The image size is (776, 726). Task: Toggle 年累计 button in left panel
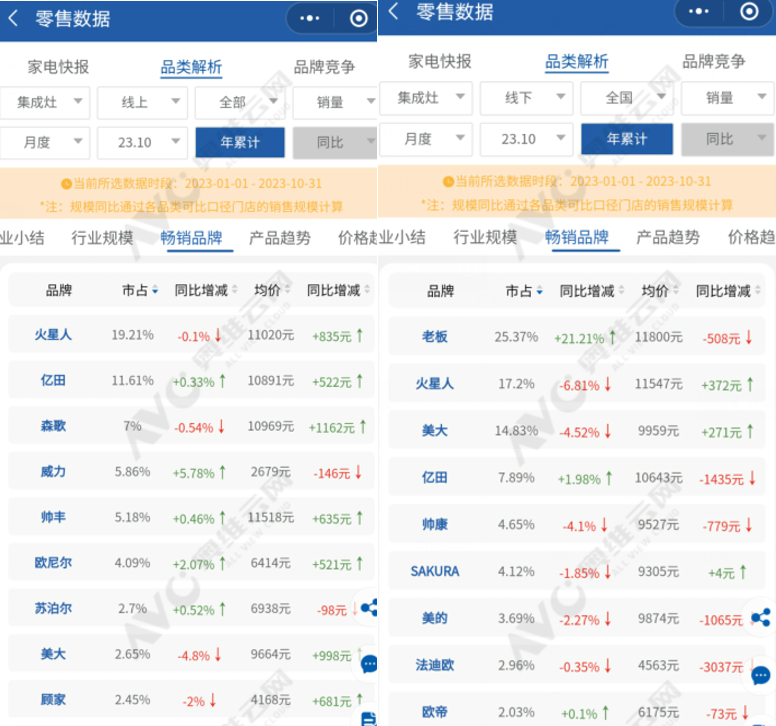(240, 143)
